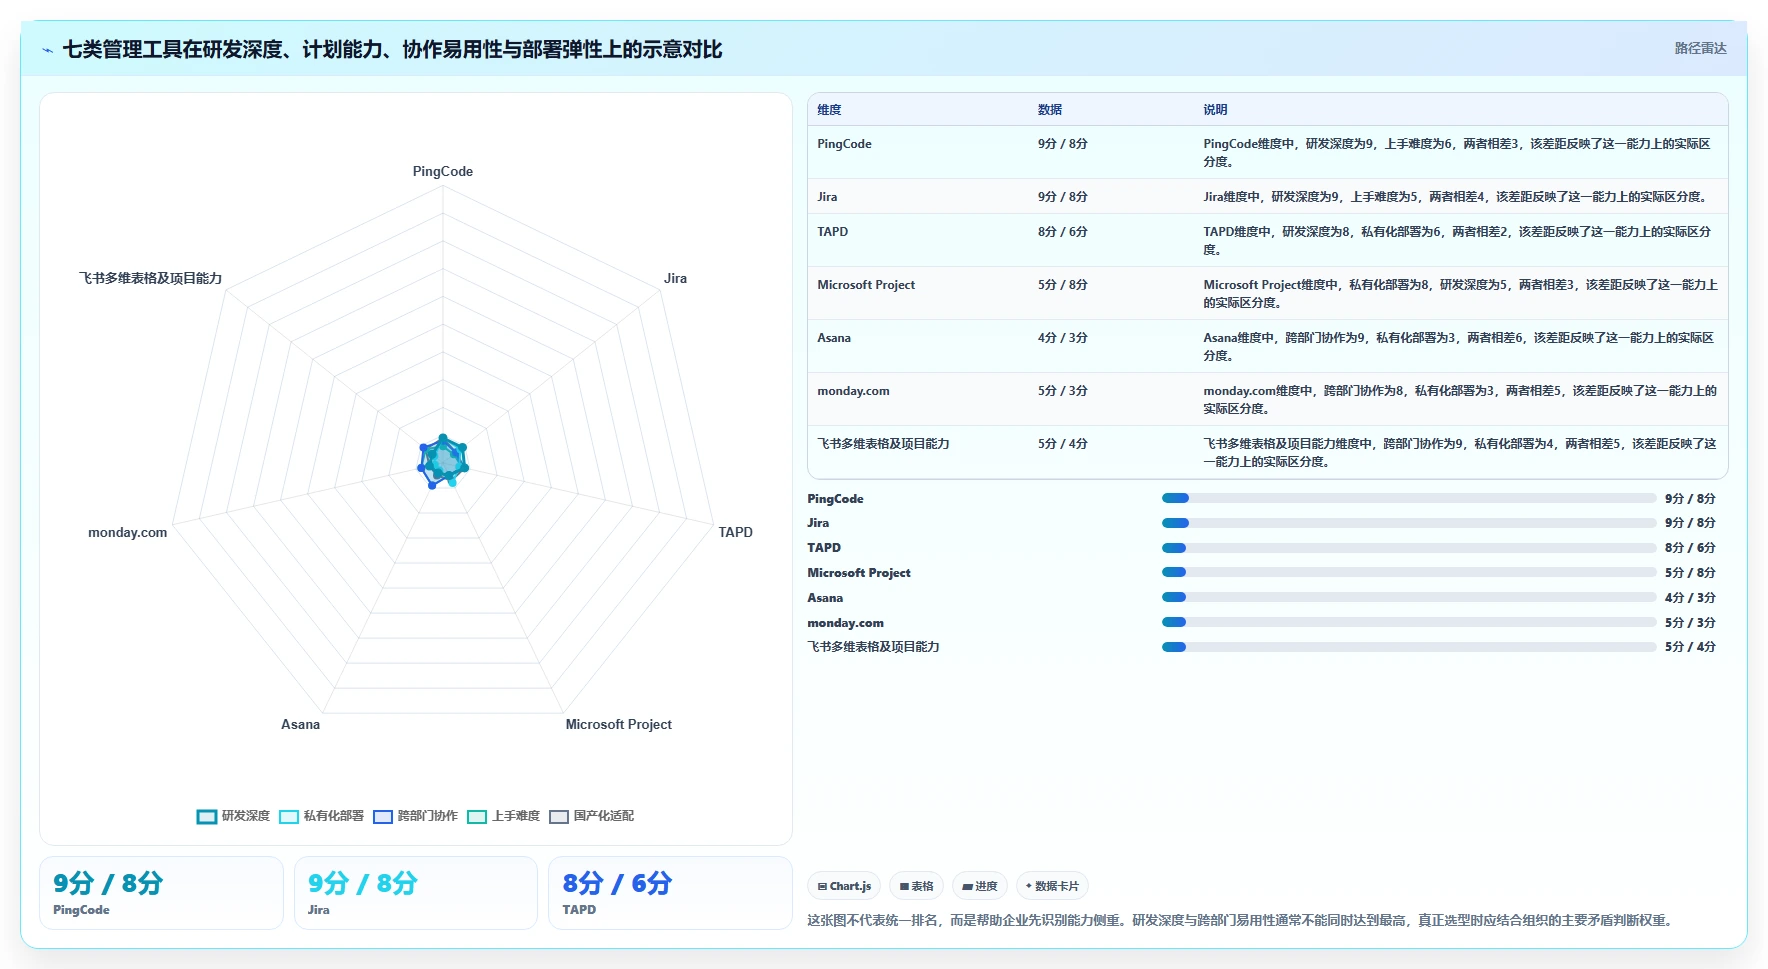
Task: Click the table's 5分 / 8分 cell
Action: (x=1062, y=285)
